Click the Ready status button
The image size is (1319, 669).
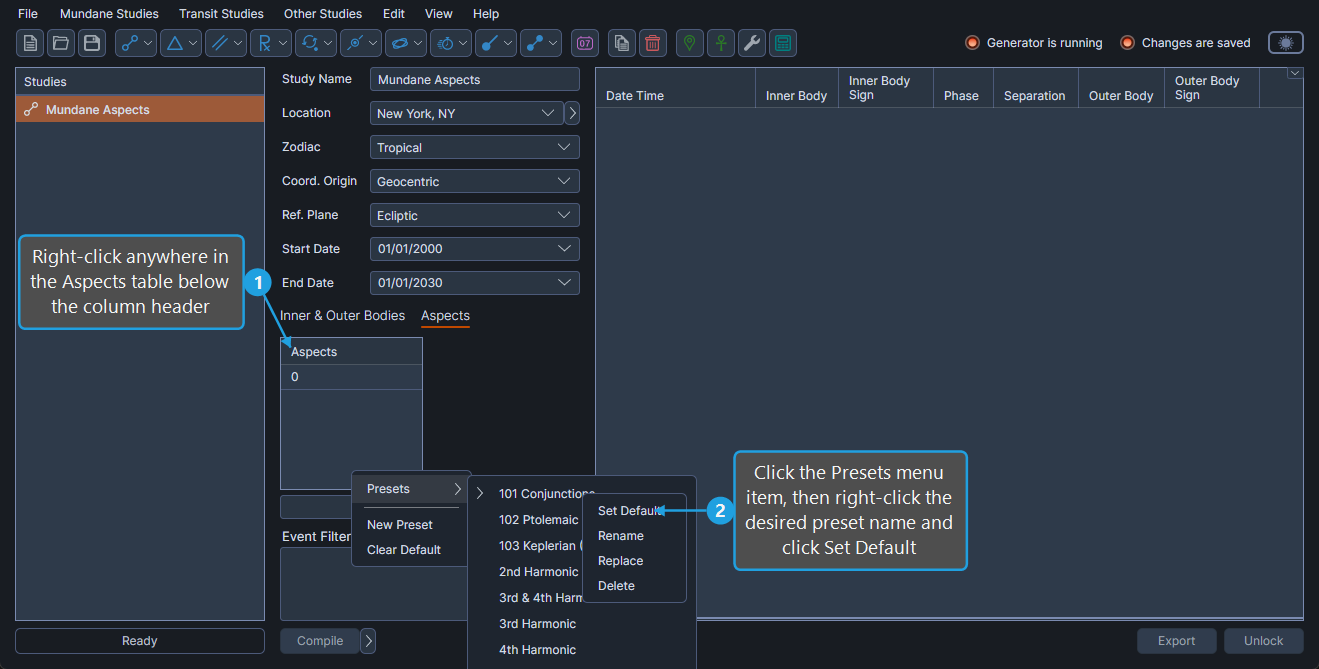tap(140, 641)
